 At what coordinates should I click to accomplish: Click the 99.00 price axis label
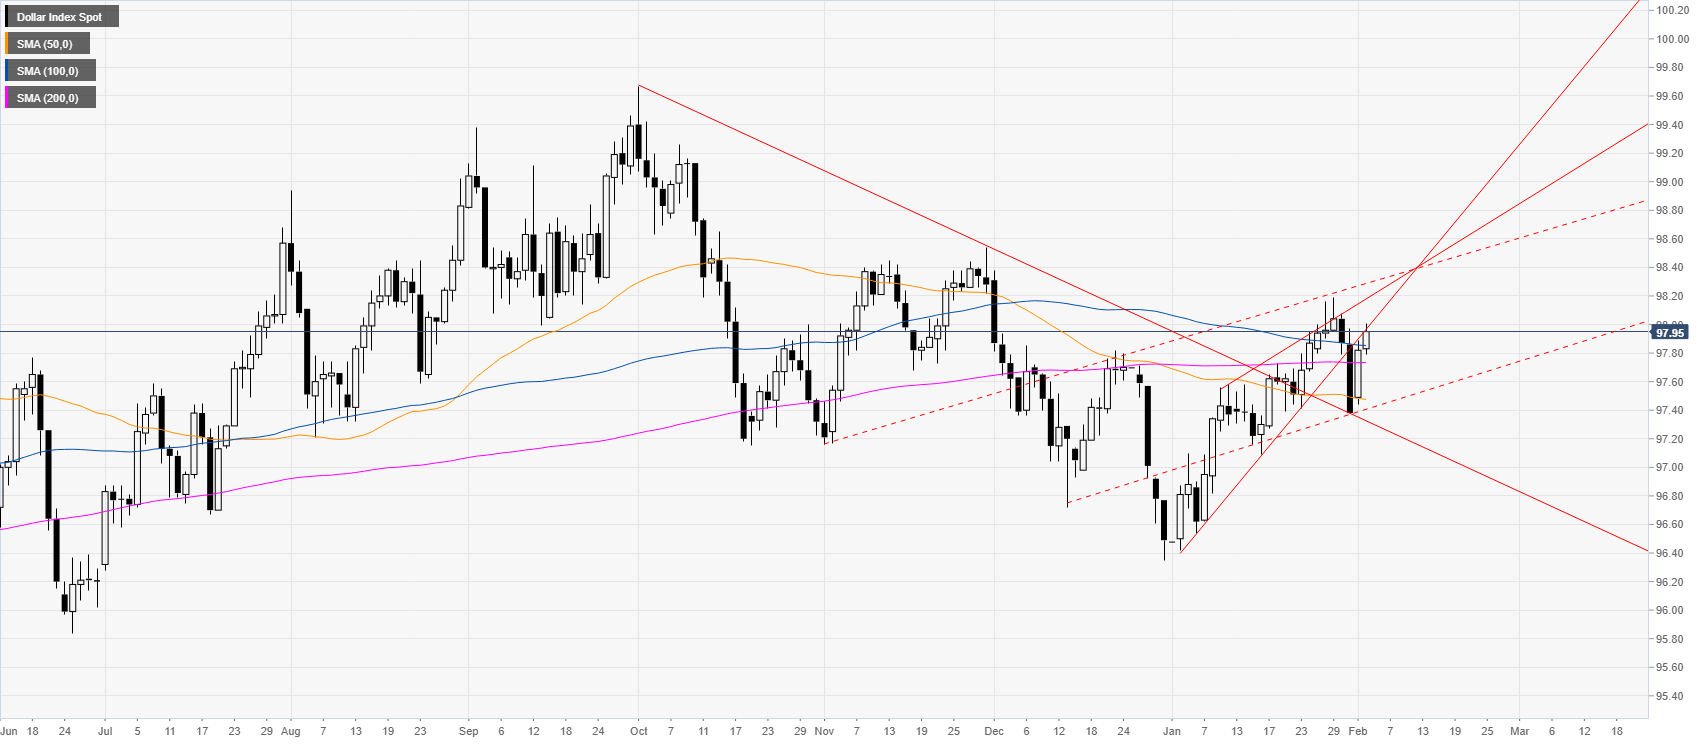click(x=1669, y=182)
